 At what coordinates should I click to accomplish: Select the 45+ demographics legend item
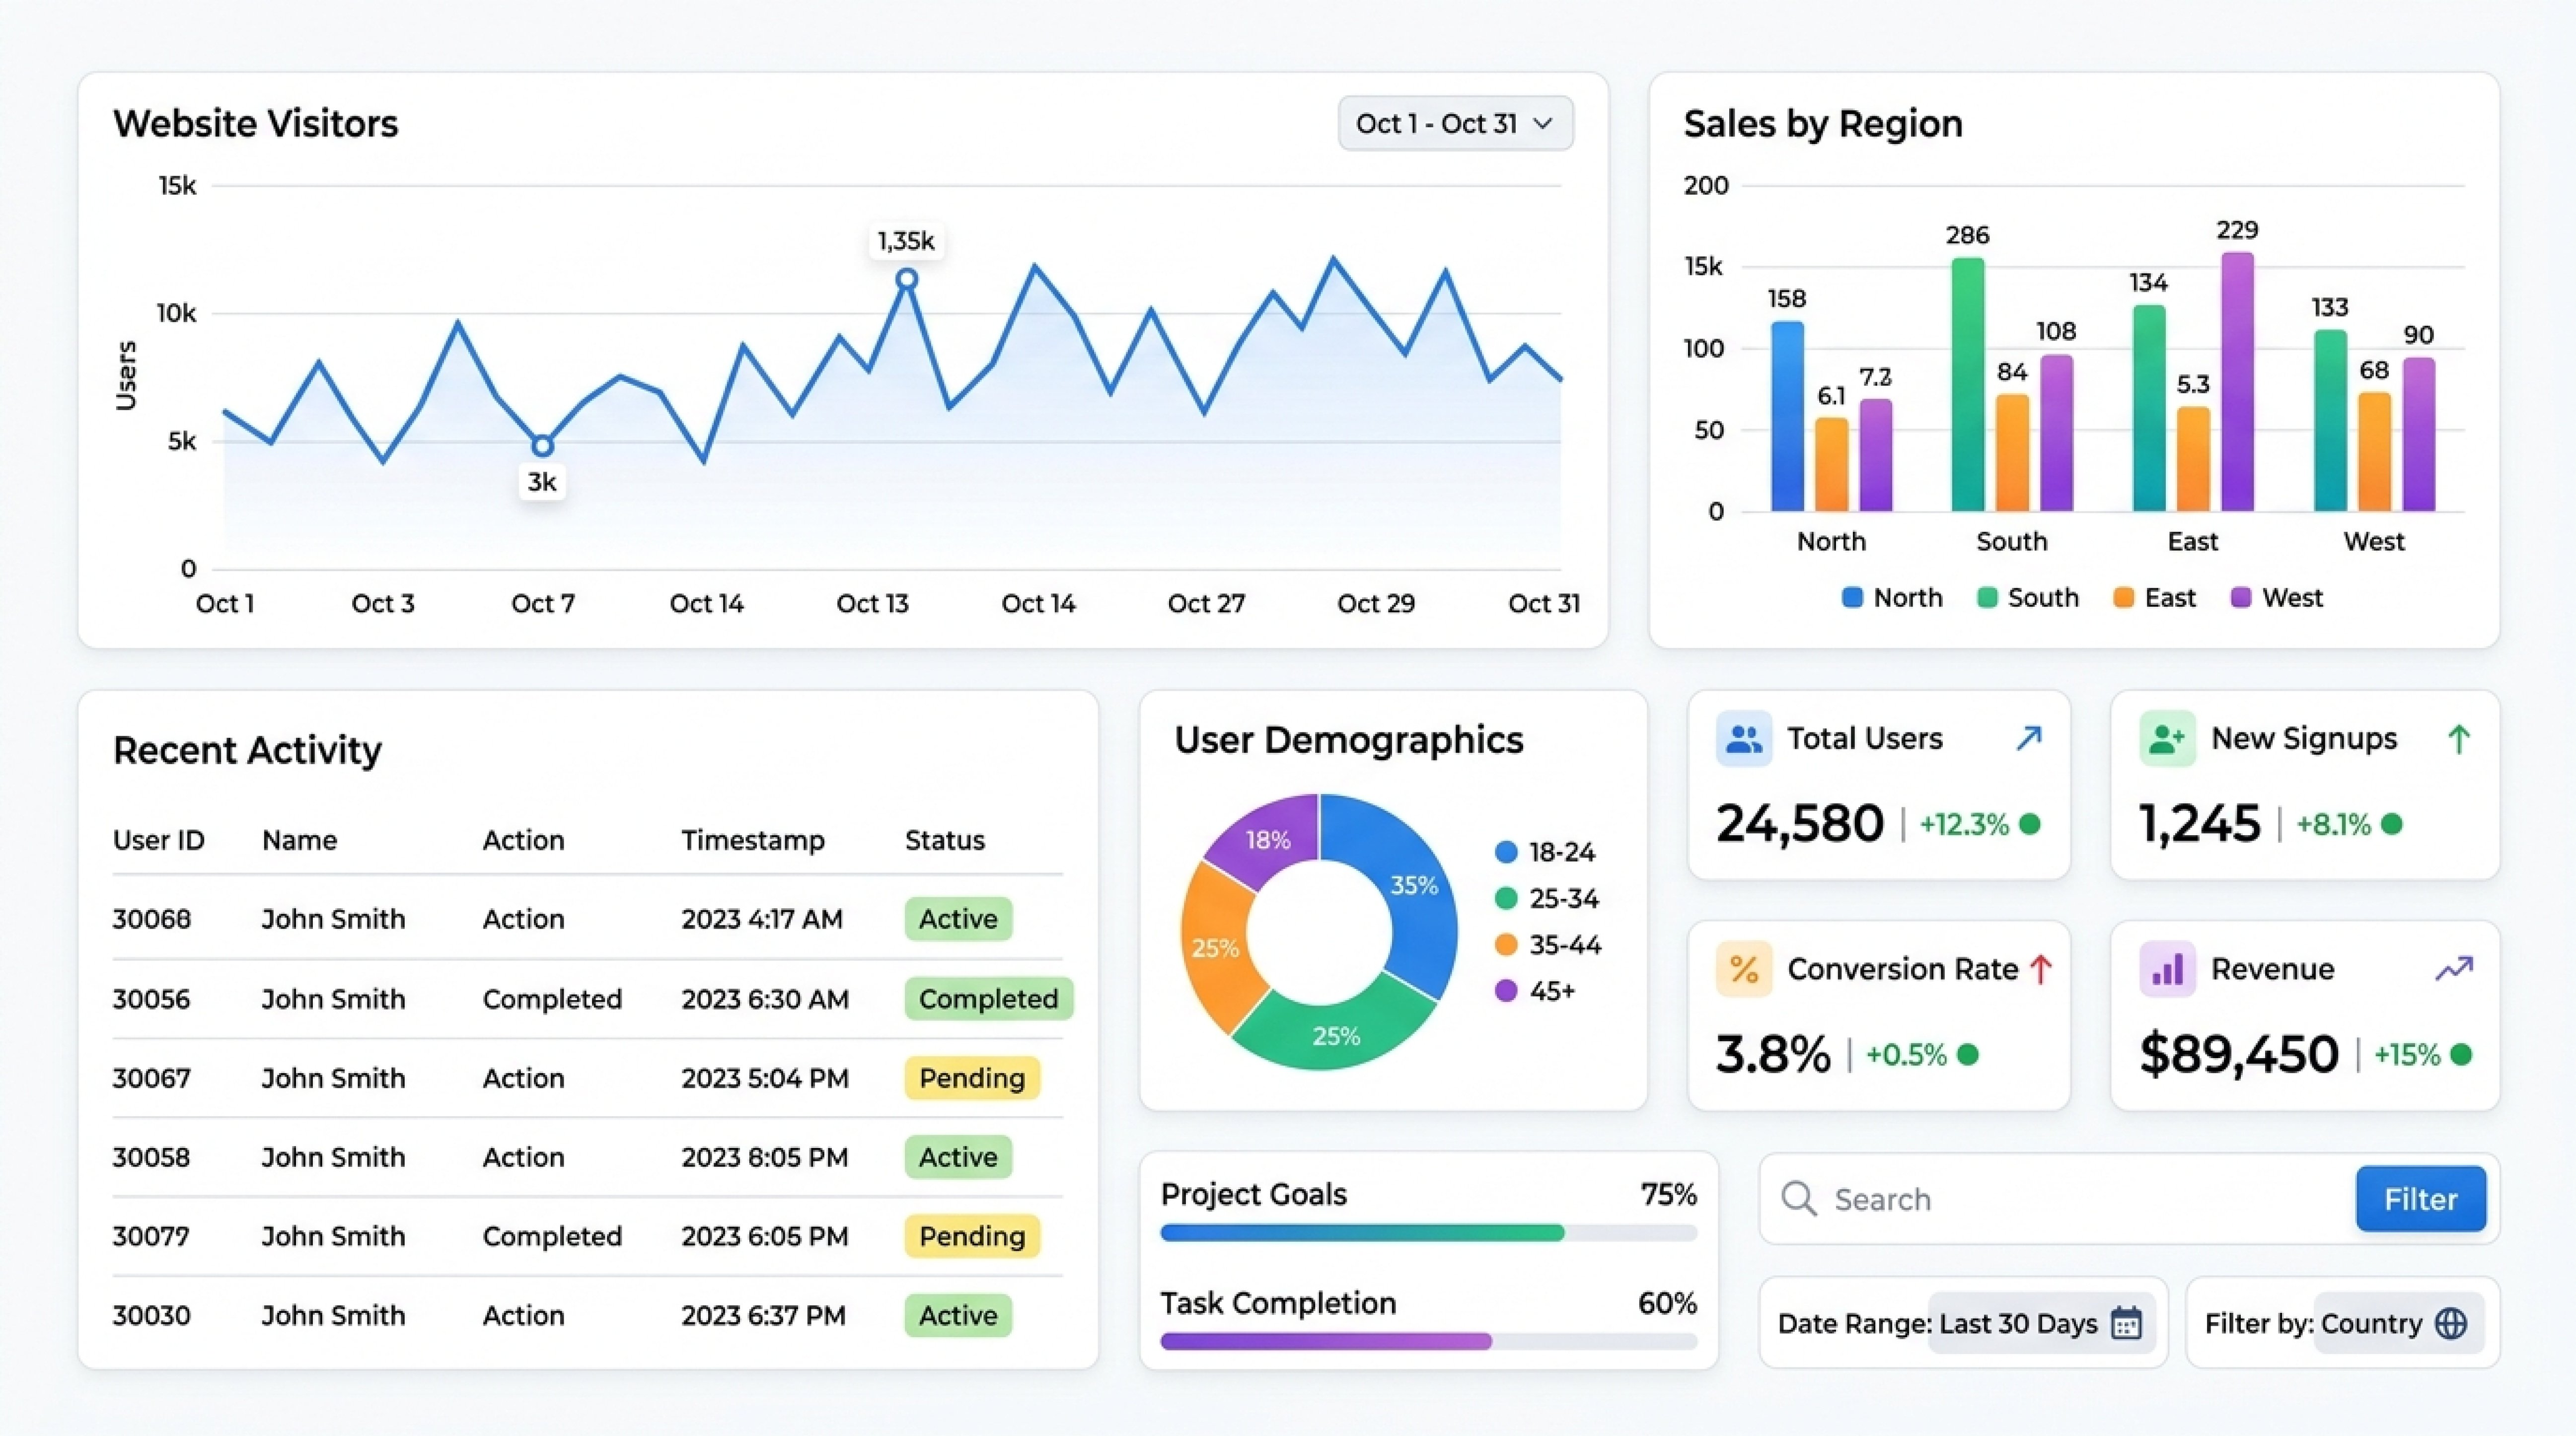1535,990
